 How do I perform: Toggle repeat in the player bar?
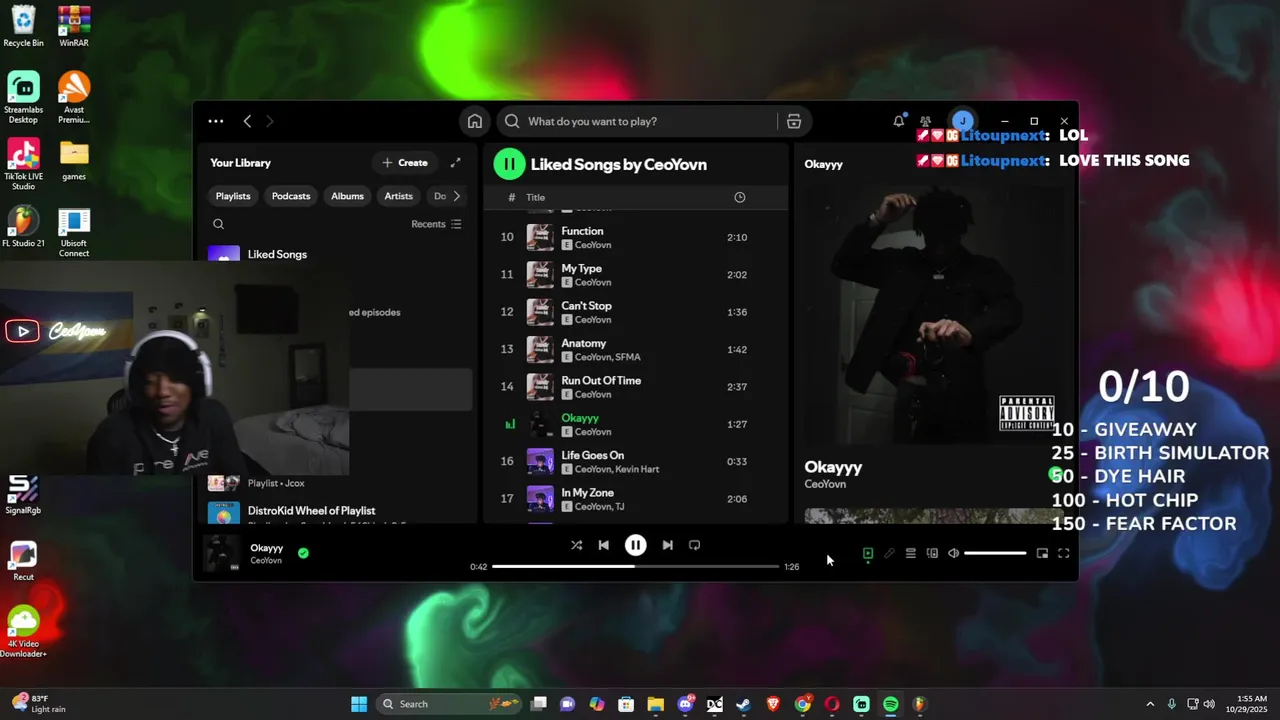point(694,545)
